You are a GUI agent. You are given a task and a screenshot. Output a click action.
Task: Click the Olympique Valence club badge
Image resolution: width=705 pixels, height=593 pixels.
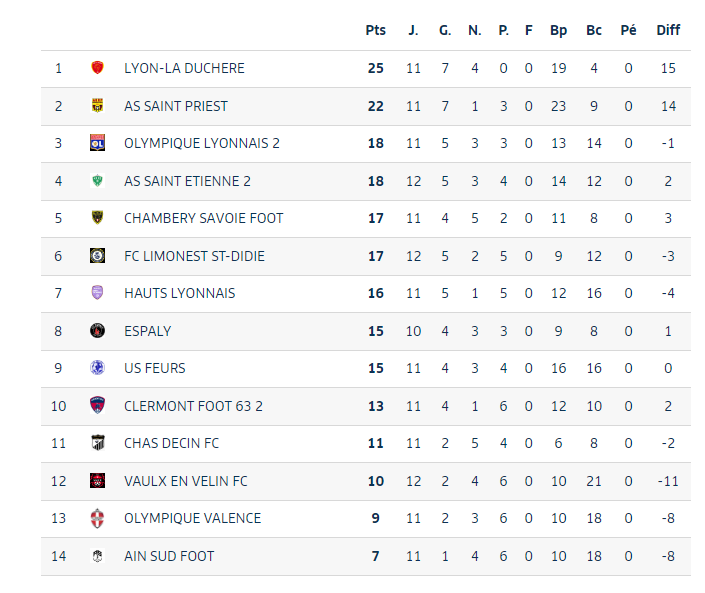pyautogui.click(x=98, y=518)
